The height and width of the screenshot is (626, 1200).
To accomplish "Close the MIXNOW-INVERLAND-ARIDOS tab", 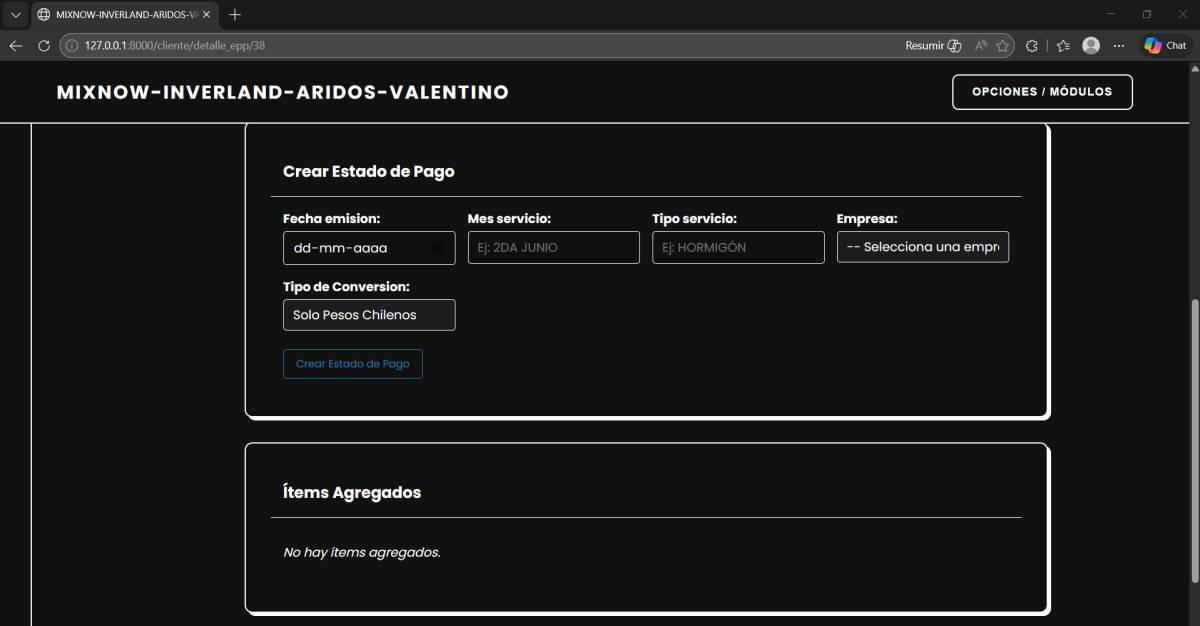I will pyautogui.click(x=206, y=15).
